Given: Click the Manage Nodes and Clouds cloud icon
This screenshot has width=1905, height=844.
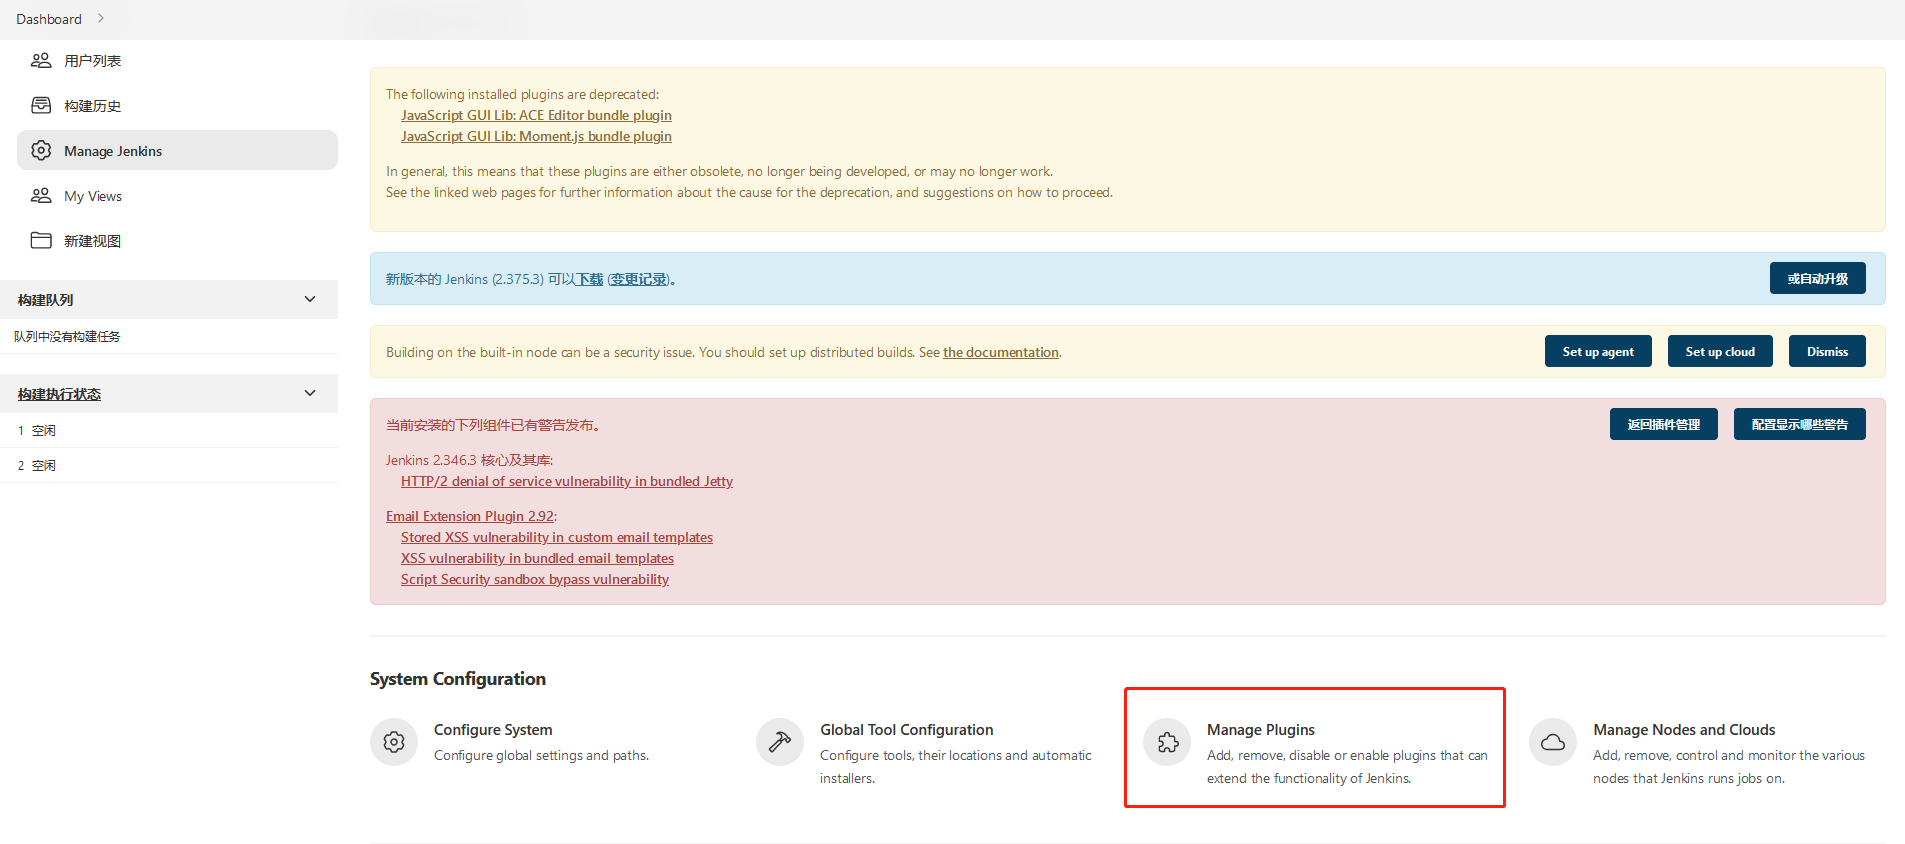Looking at the screenshot, I should pos(1553,742).
